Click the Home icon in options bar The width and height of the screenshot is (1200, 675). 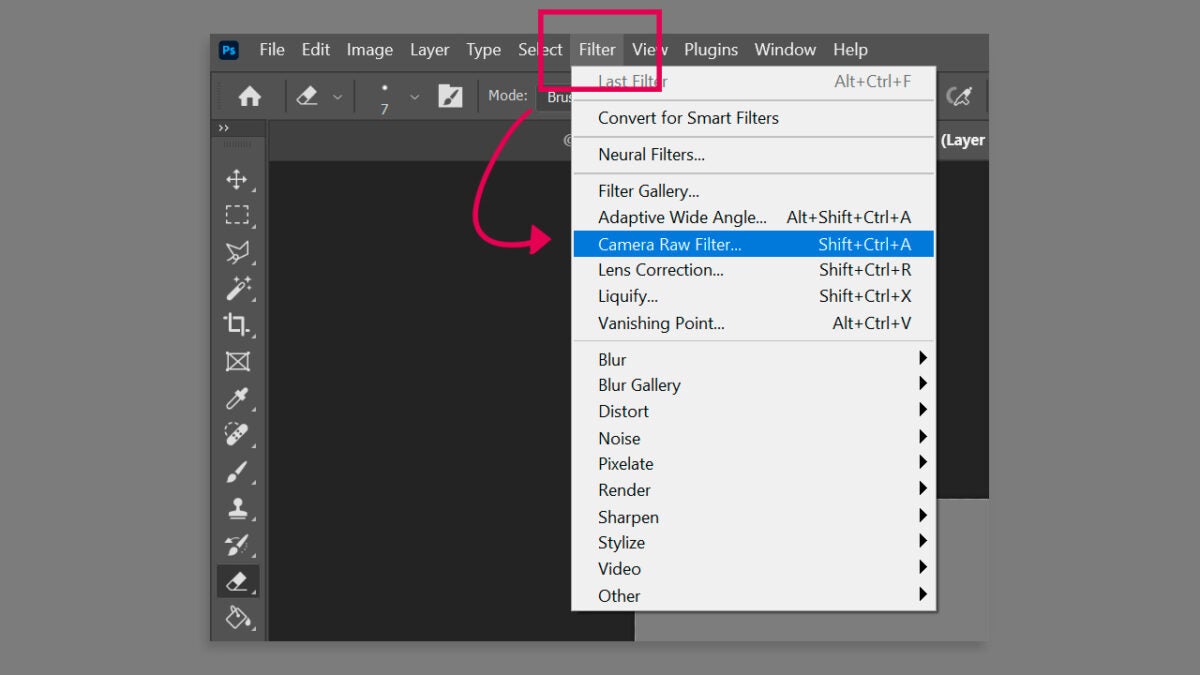(249, 96)
